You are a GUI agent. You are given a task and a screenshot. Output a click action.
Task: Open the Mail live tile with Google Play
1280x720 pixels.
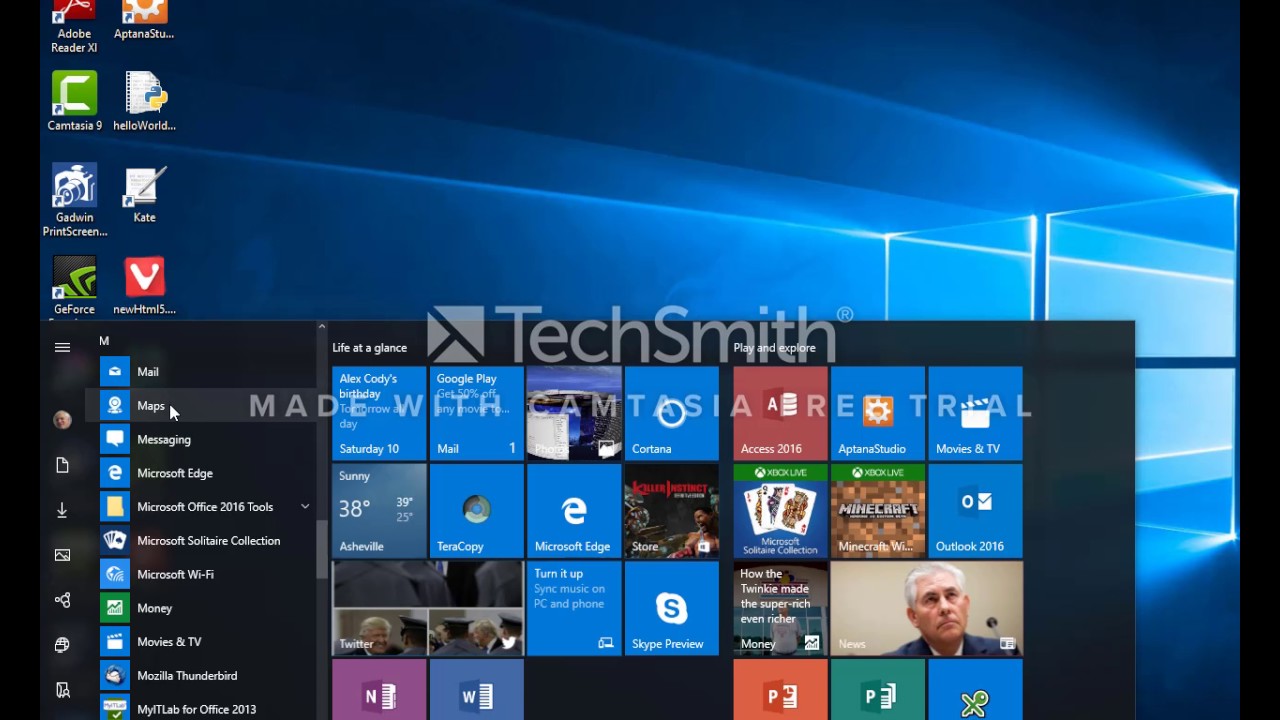477,414
